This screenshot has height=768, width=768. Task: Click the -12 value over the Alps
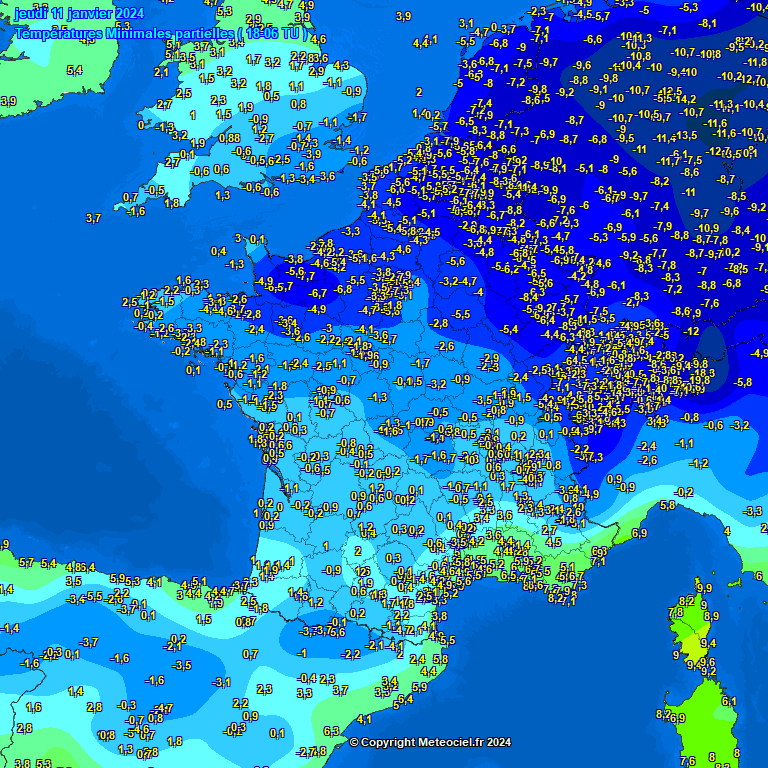point(691,332)
